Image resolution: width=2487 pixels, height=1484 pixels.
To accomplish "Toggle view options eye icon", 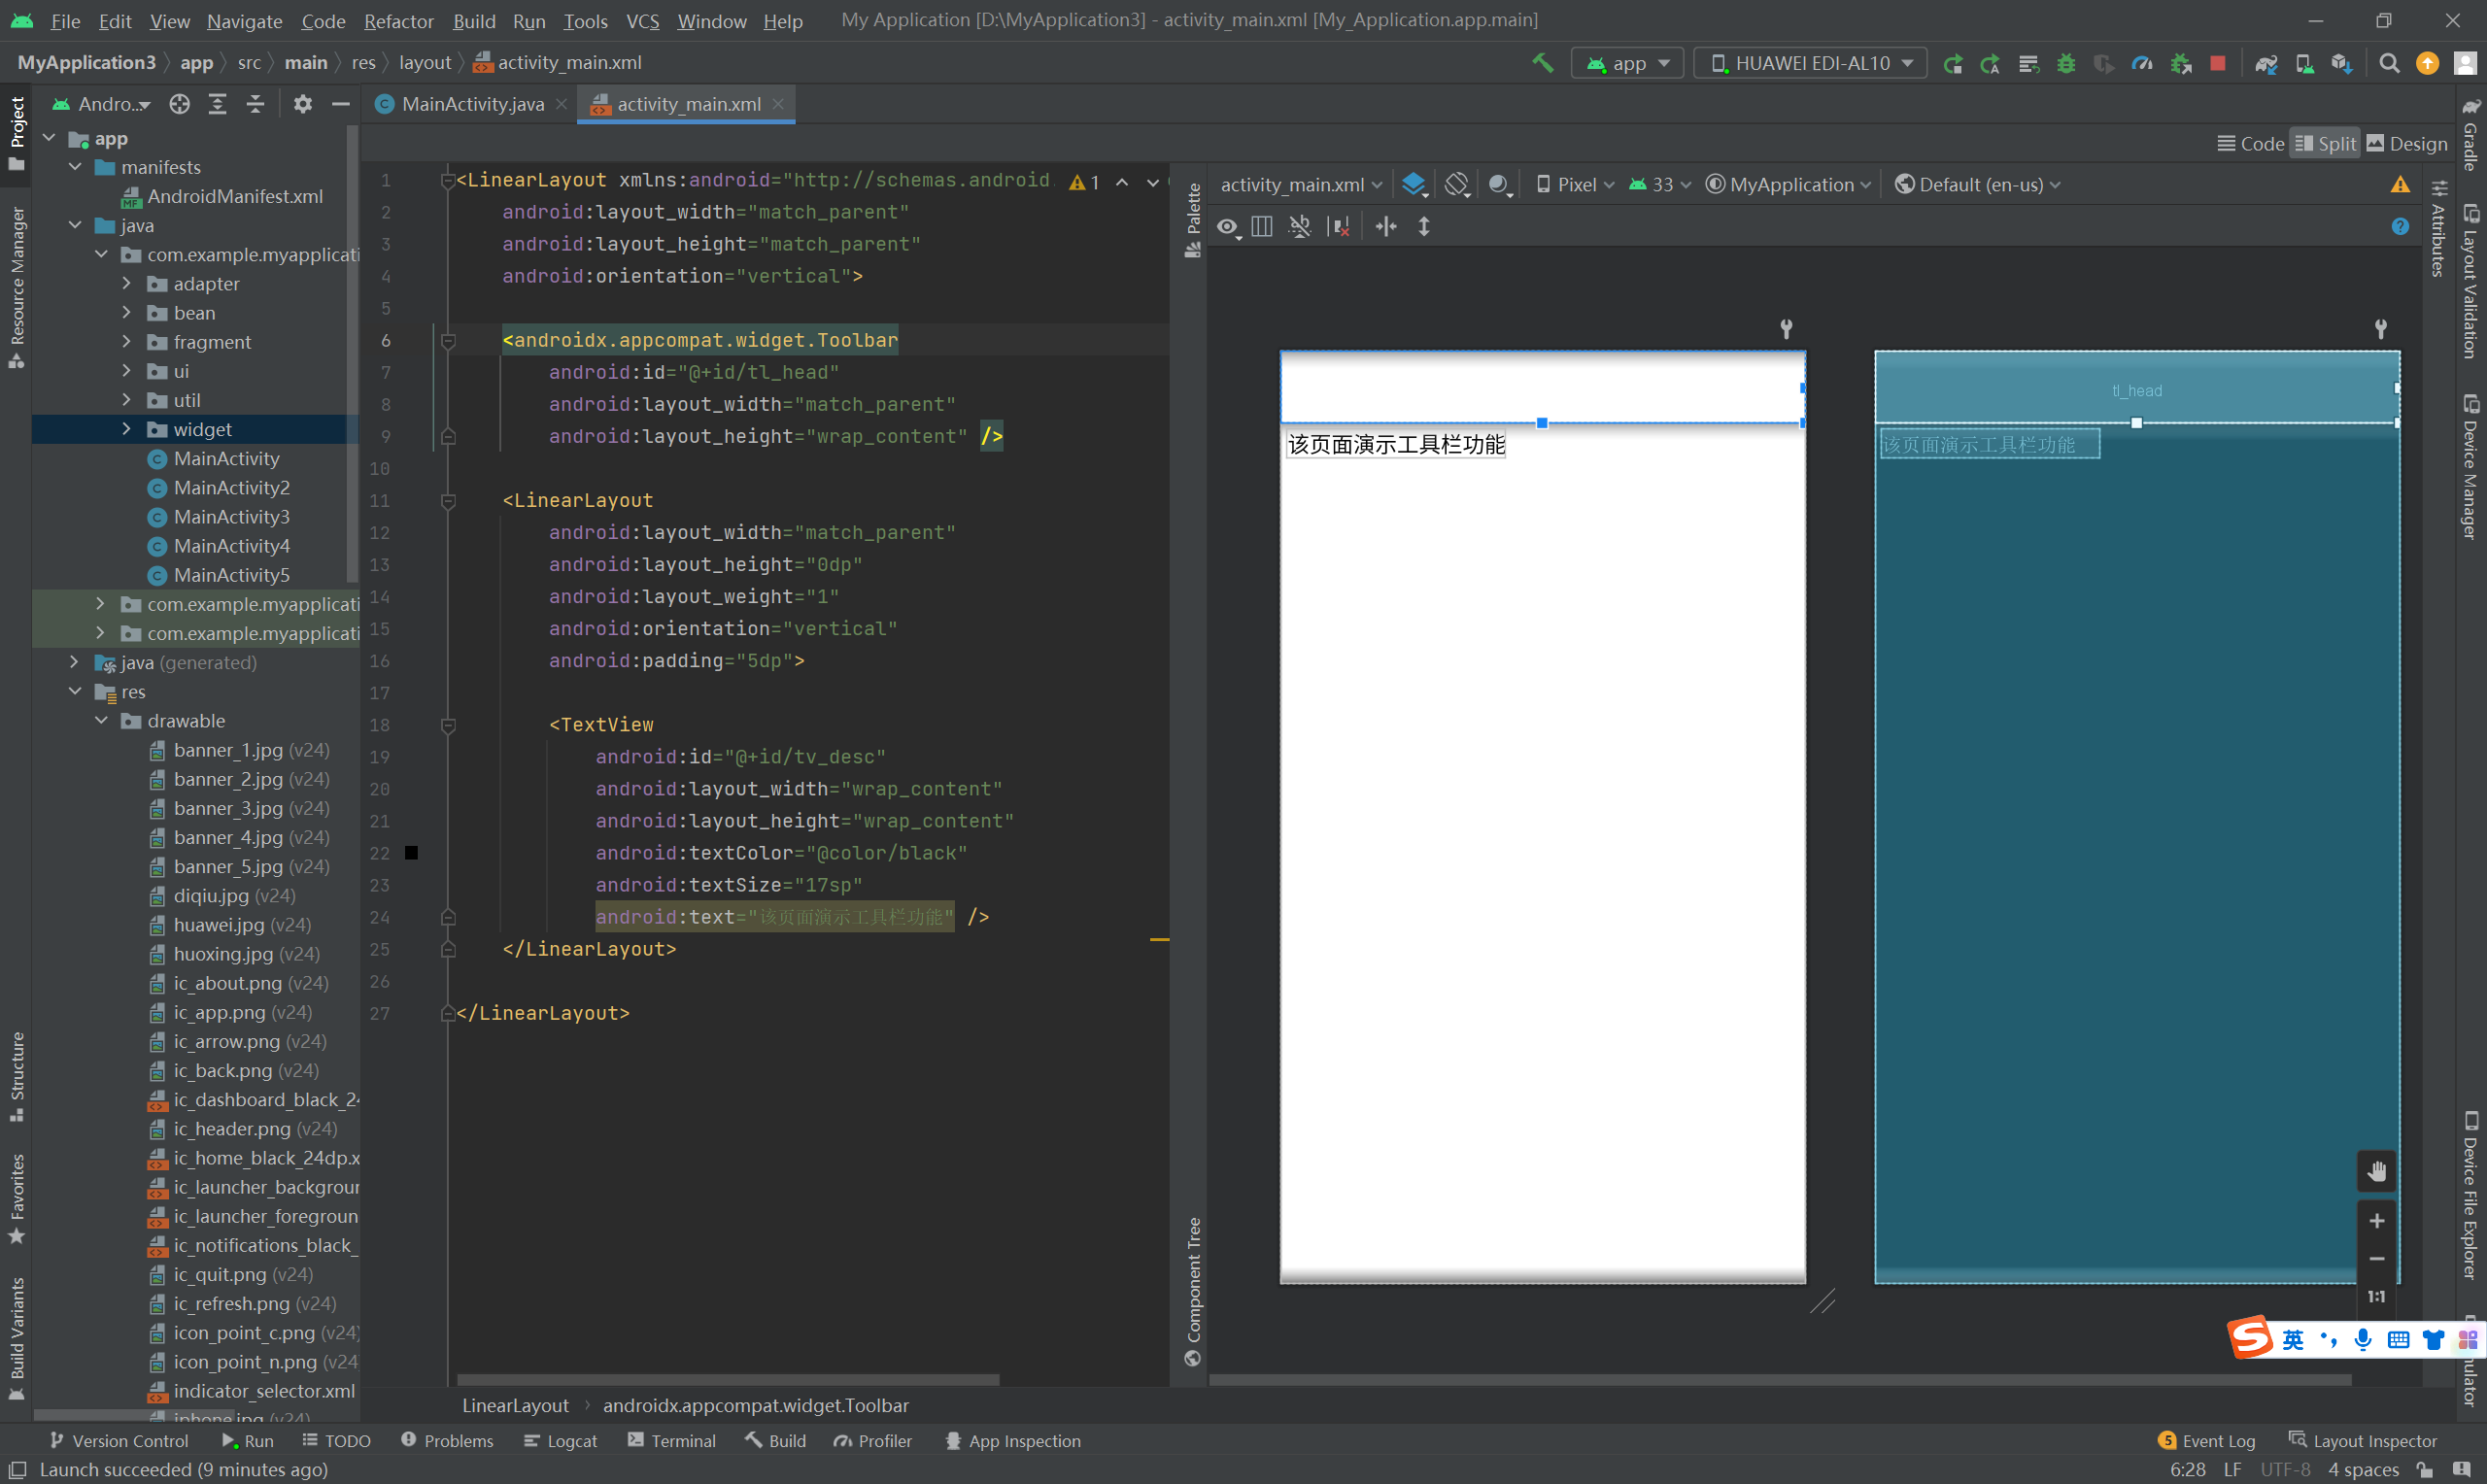I will pos(1227,227).
